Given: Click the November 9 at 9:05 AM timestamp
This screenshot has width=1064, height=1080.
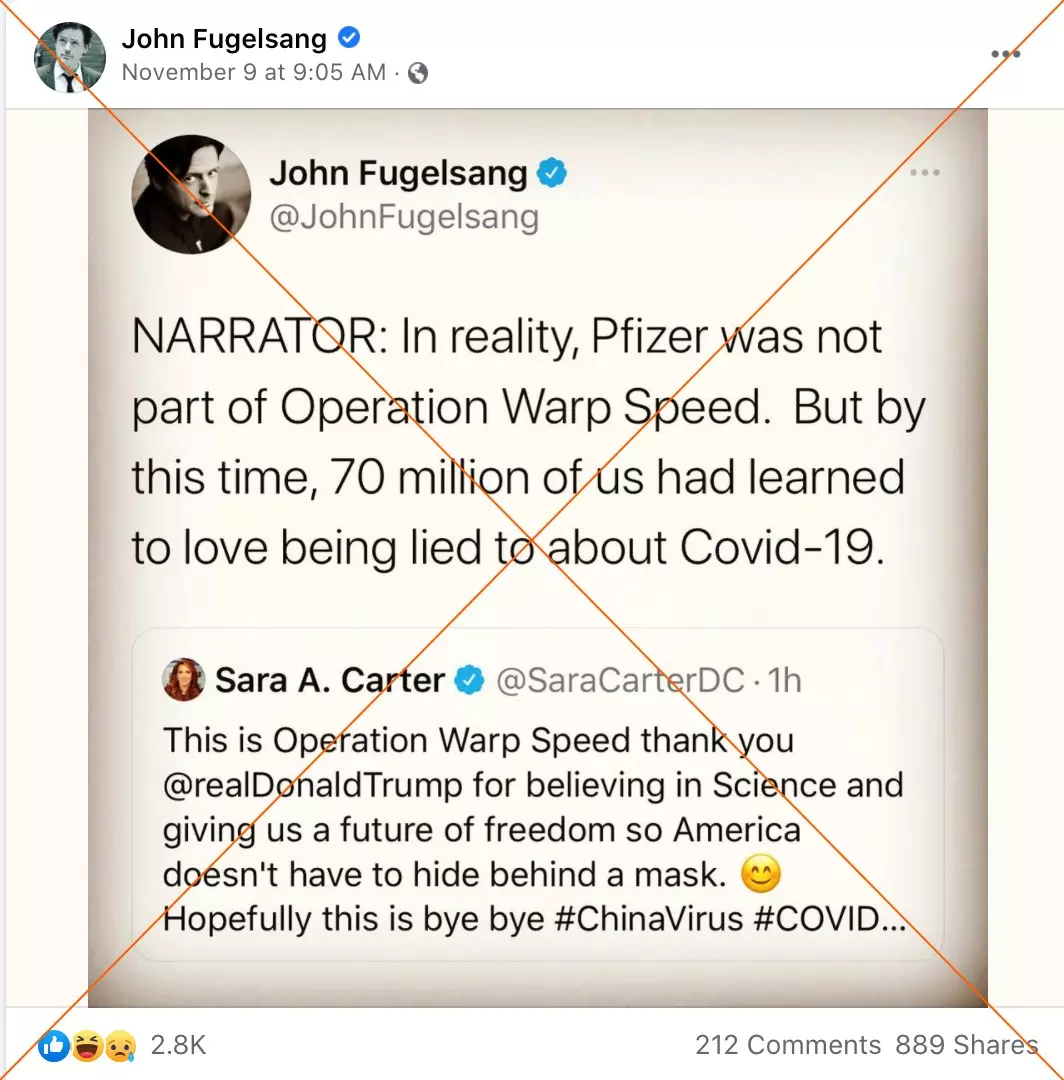Looking at the screenshot, I should coord(253,72).
